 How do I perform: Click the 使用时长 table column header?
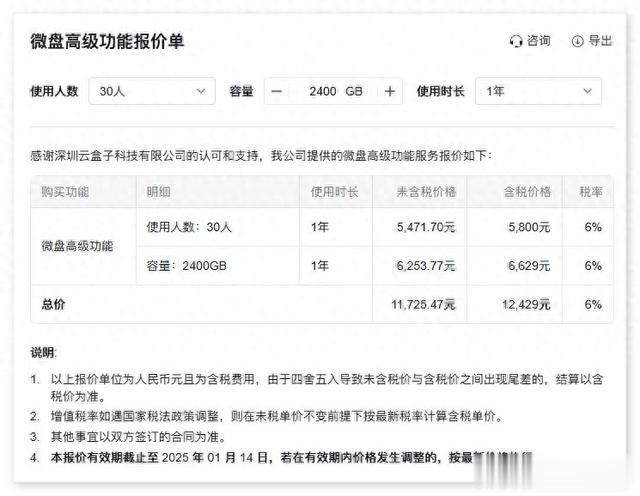point(335,192)
